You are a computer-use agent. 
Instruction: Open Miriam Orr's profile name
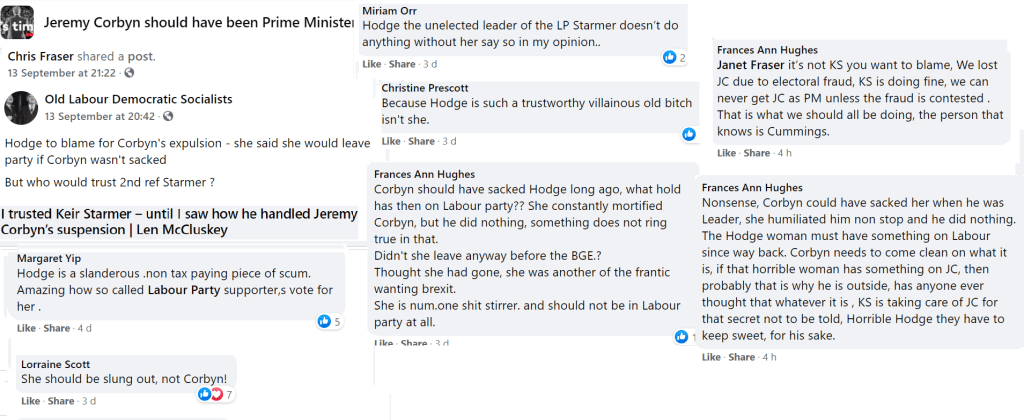391,10
